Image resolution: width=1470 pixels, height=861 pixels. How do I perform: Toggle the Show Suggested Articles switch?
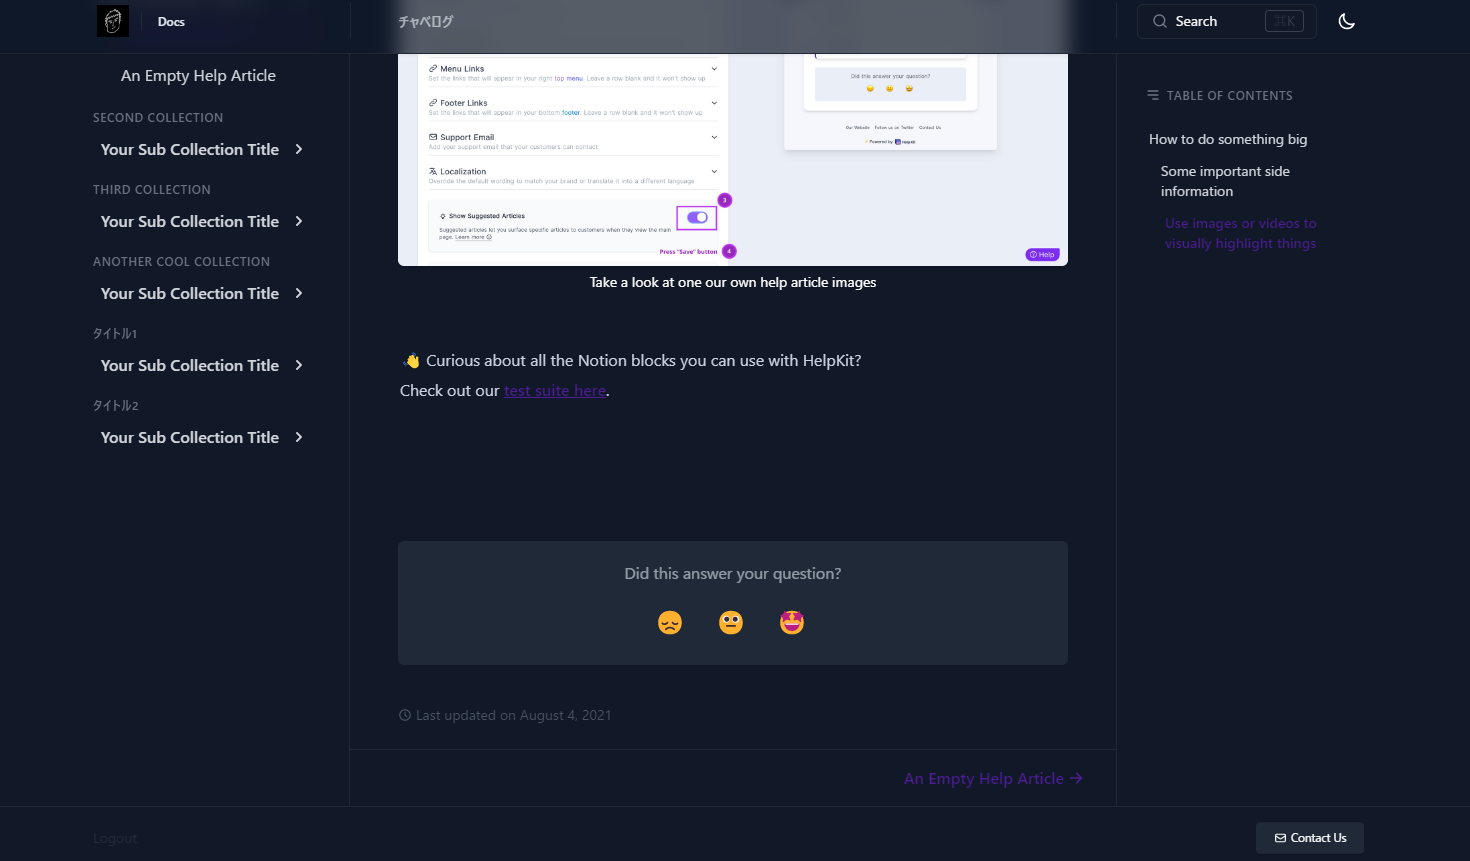click(697, 217)
